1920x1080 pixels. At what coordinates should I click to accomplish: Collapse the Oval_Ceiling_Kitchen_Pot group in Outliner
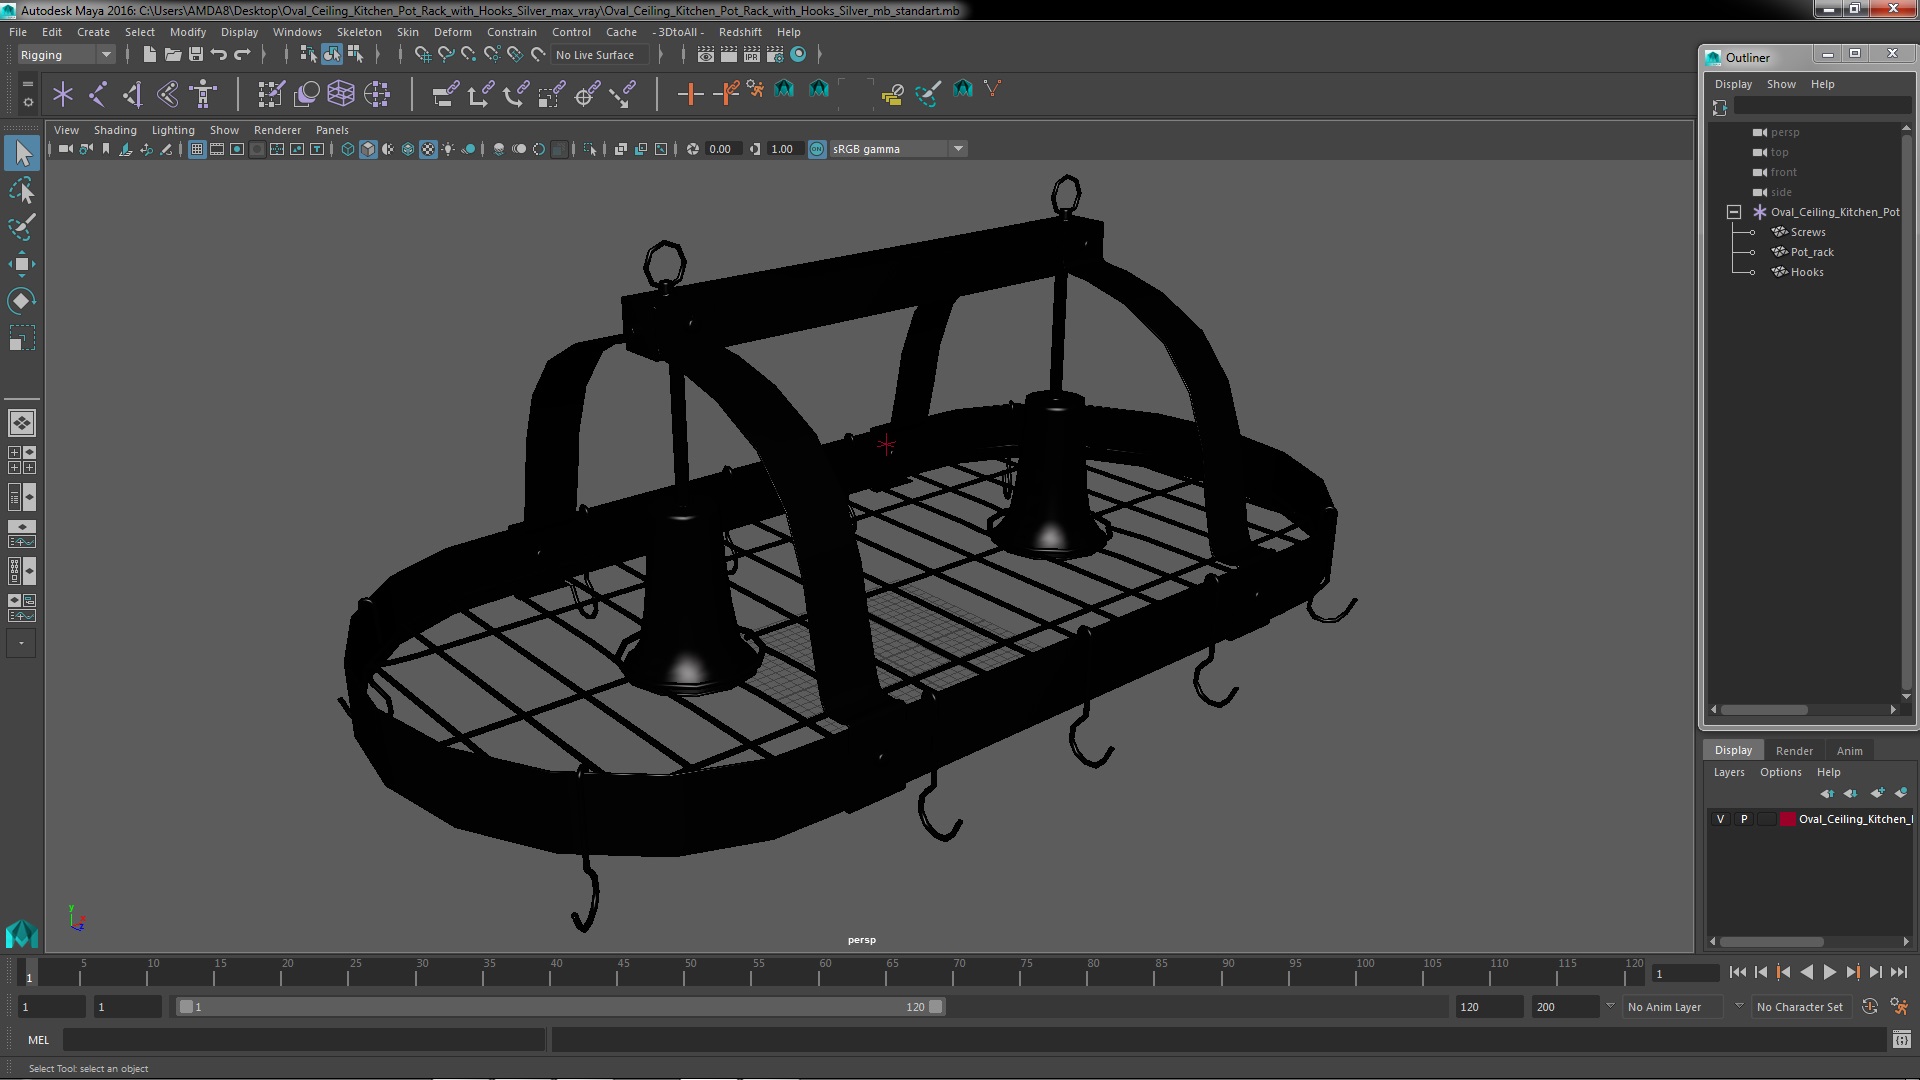pyautogui.click(x=1734, y=212)
